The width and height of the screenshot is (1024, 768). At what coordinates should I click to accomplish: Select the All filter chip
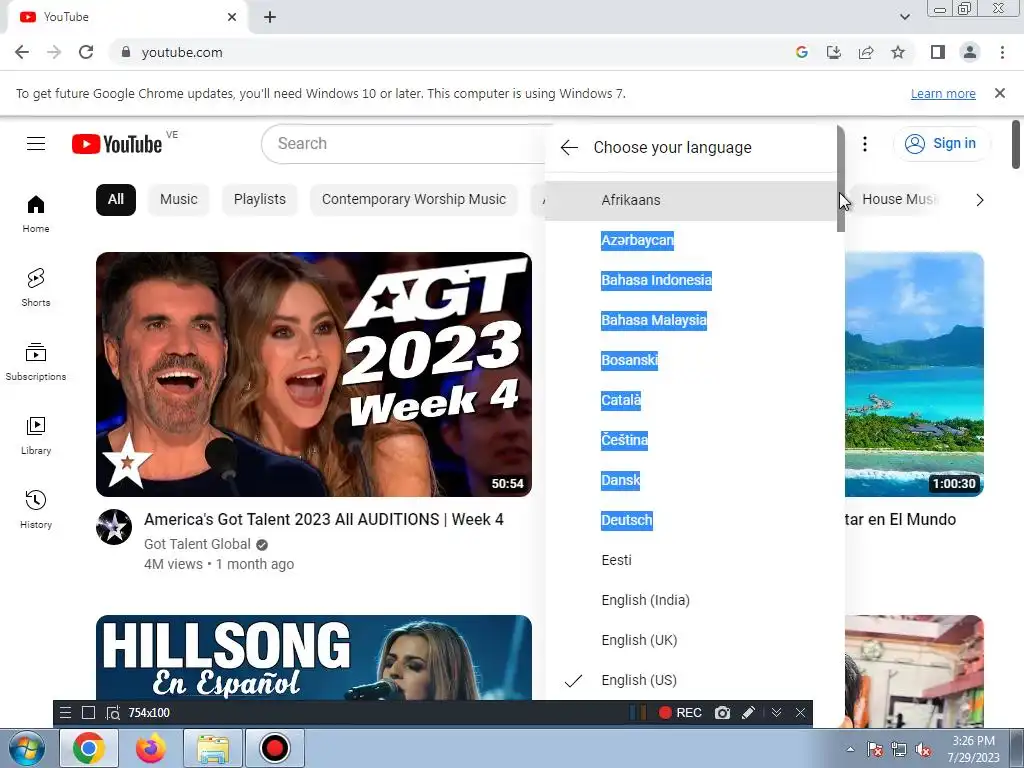coord(116,199)
